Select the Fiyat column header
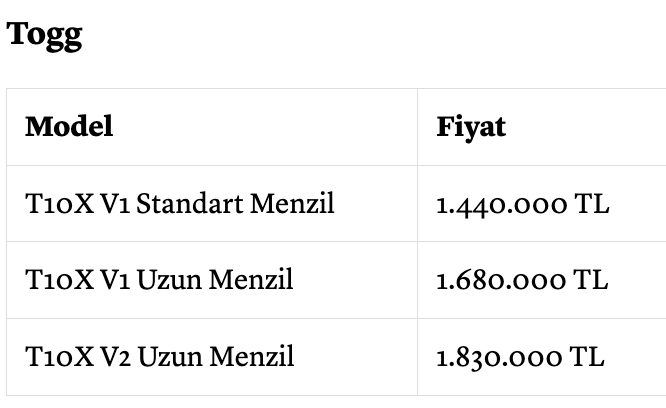The height and width of the screenshot is (408, 666). coord(471,127)
